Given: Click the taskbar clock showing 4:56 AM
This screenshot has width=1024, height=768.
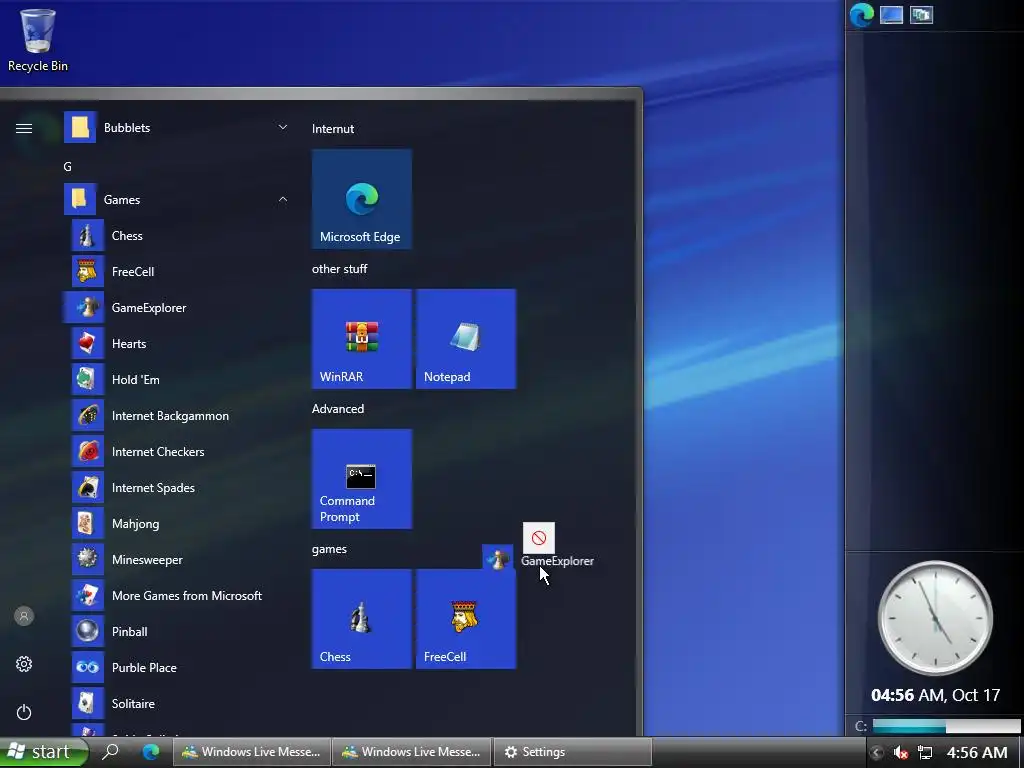Looking at the screenshot, I should click(977, 752).
